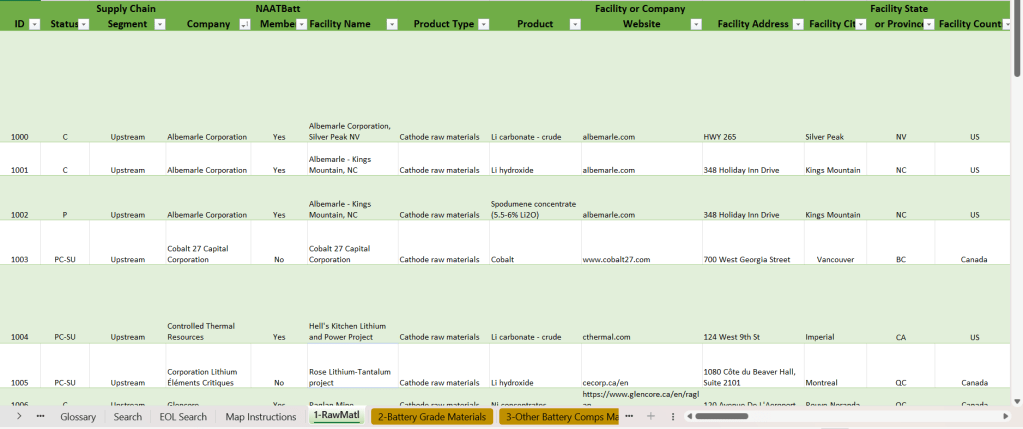
Task: Click the Product Type filter arrow
Action: (x=484, y=24)
